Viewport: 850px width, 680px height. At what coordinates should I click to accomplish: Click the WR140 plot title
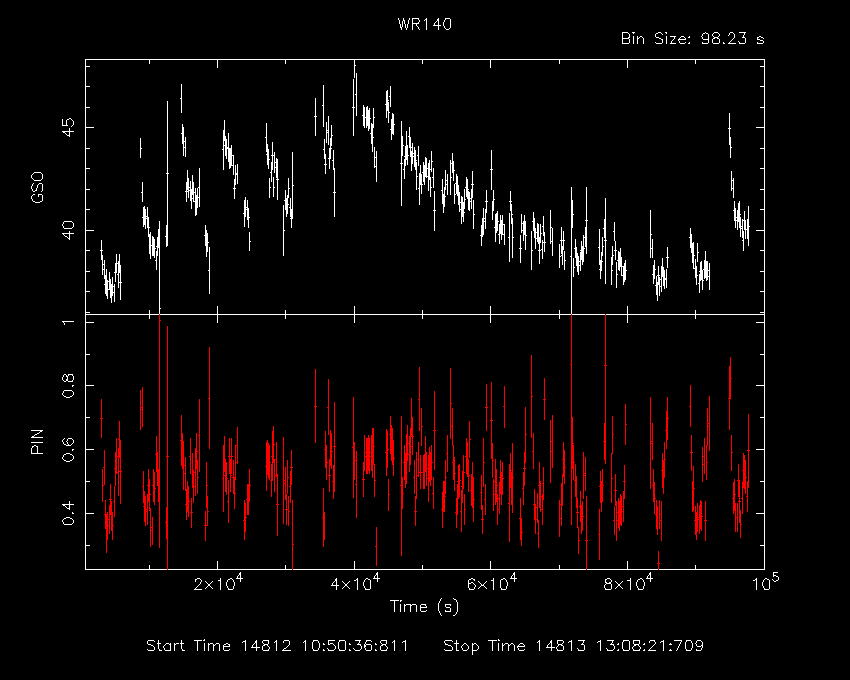tap(424, 24)
